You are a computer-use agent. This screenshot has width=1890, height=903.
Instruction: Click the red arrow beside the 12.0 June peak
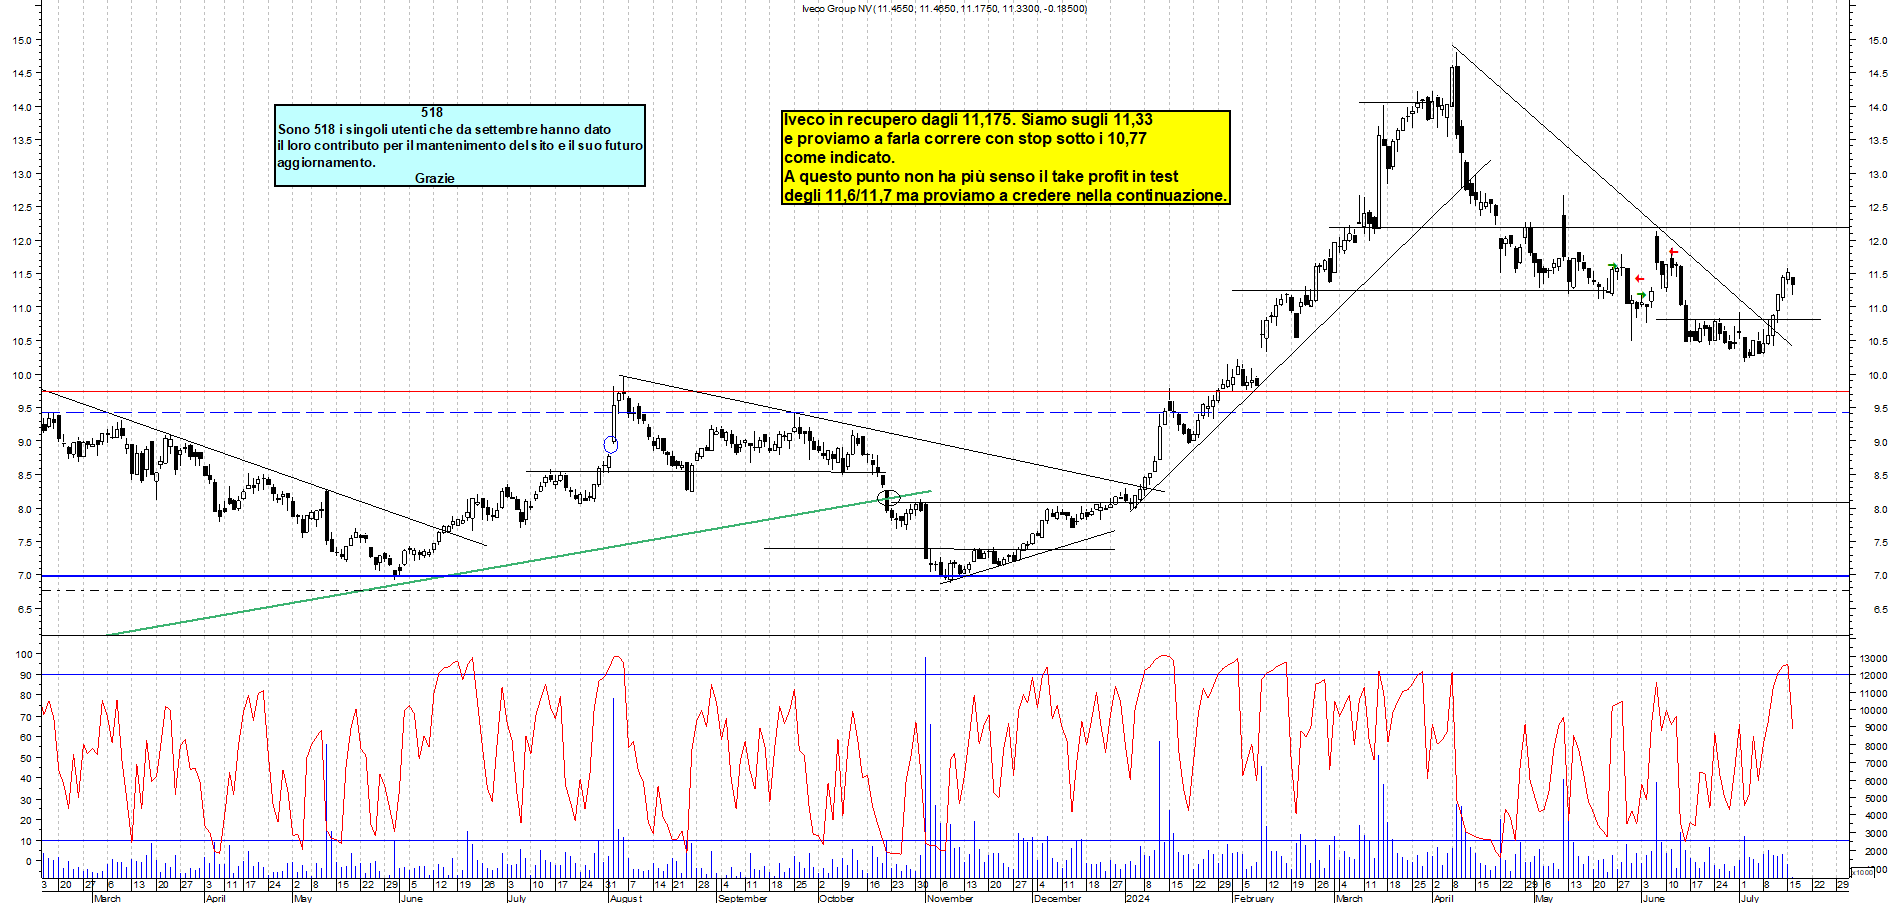[1673, 252]
